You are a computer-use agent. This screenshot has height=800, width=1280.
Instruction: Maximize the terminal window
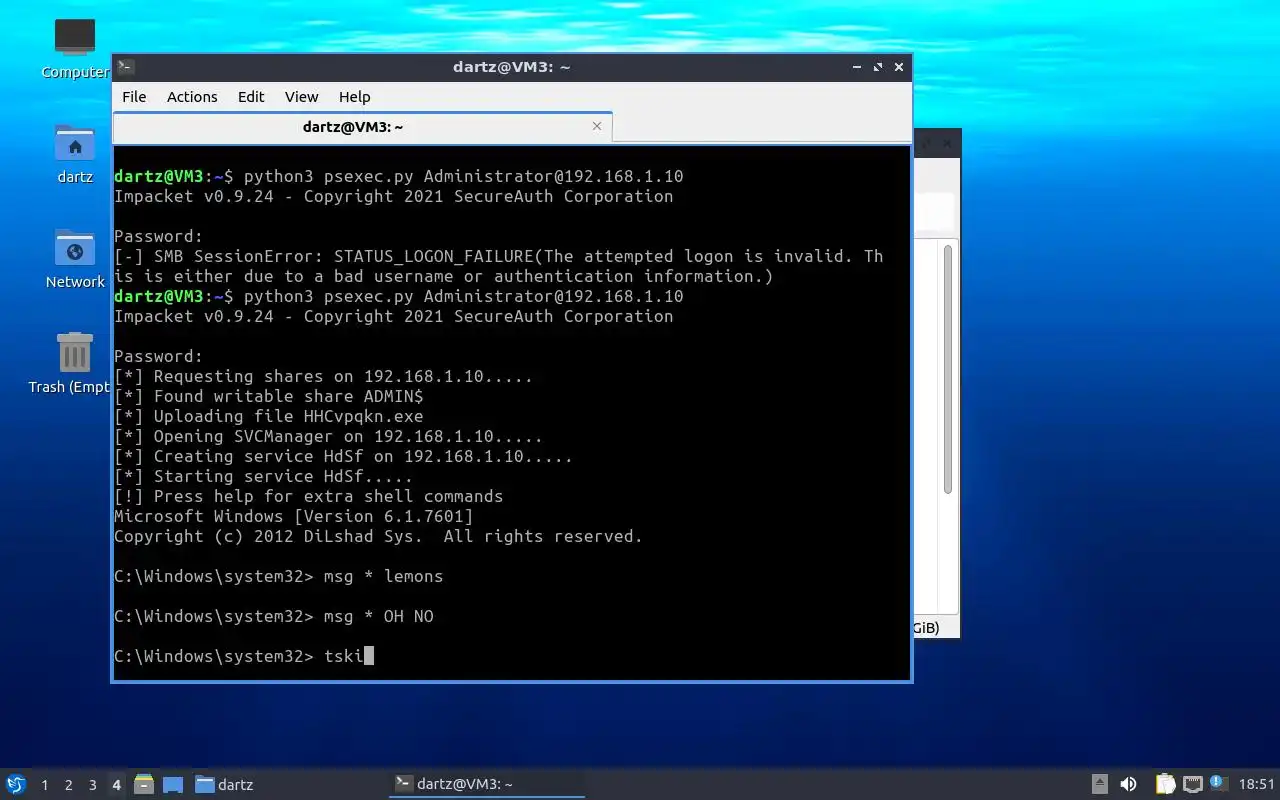878,67
